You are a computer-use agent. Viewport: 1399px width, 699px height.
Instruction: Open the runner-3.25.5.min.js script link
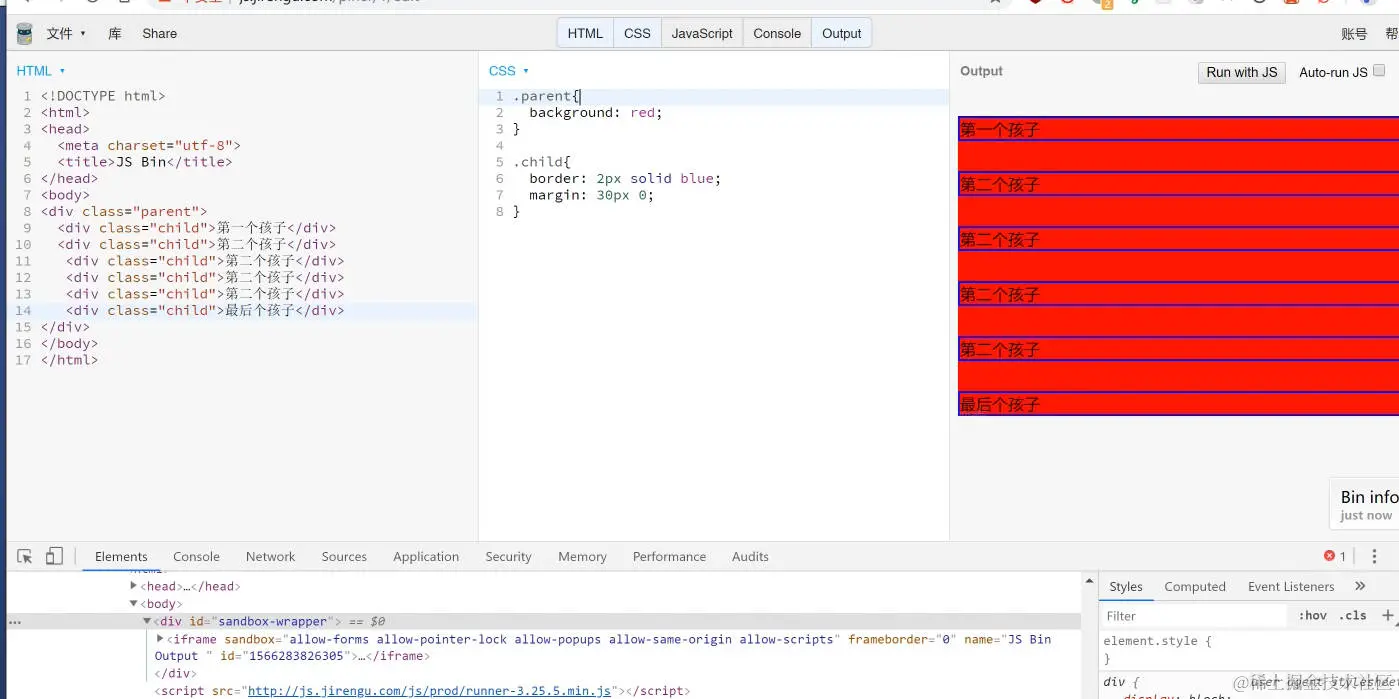click(x=429, y=690)
